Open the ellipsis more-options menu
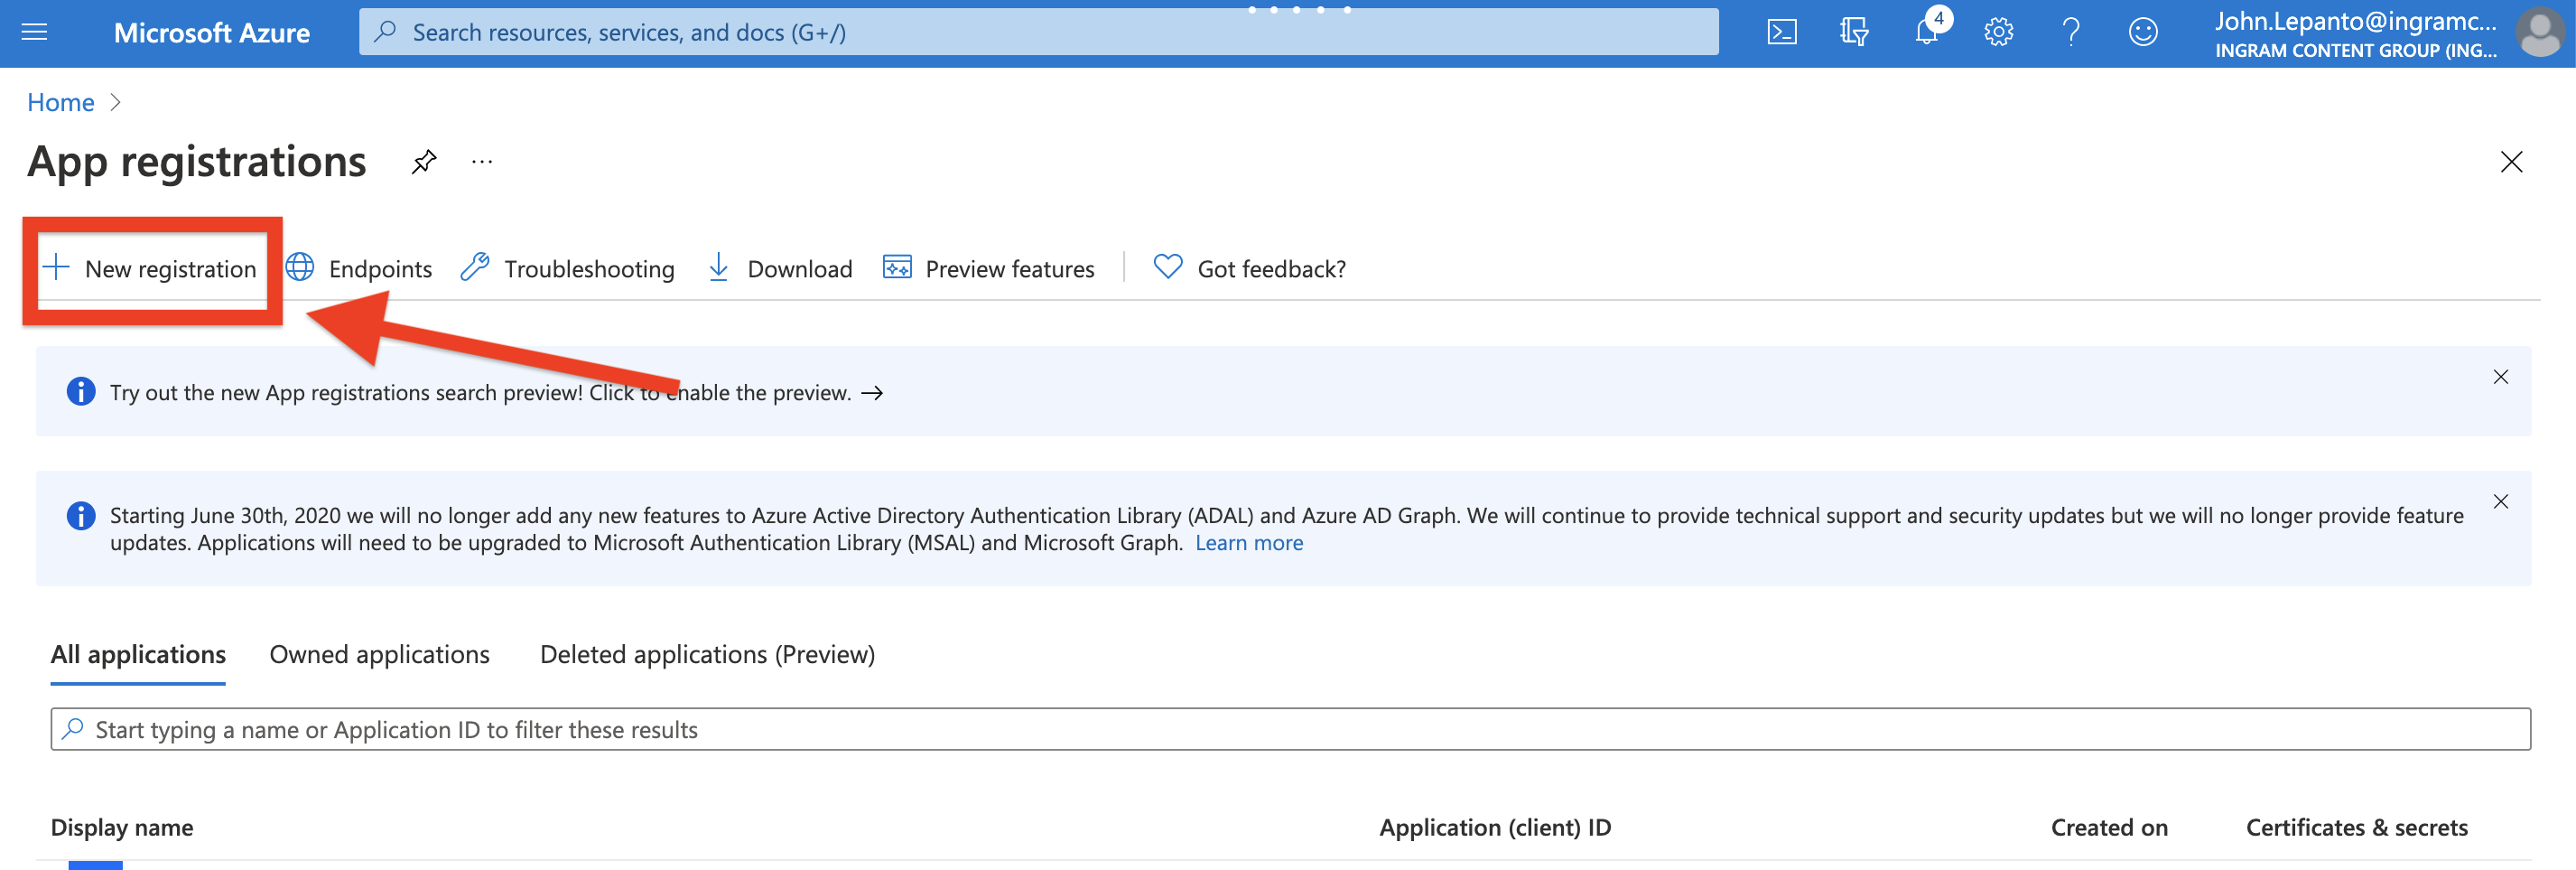2576x870 pixels. [x=482, y=161]
